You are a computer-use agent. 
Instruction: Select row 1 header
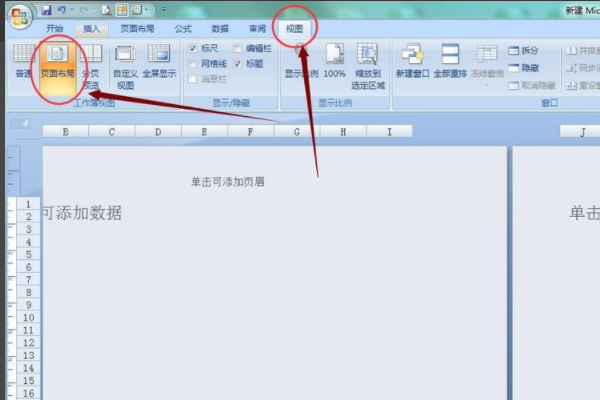click(28, 204)
